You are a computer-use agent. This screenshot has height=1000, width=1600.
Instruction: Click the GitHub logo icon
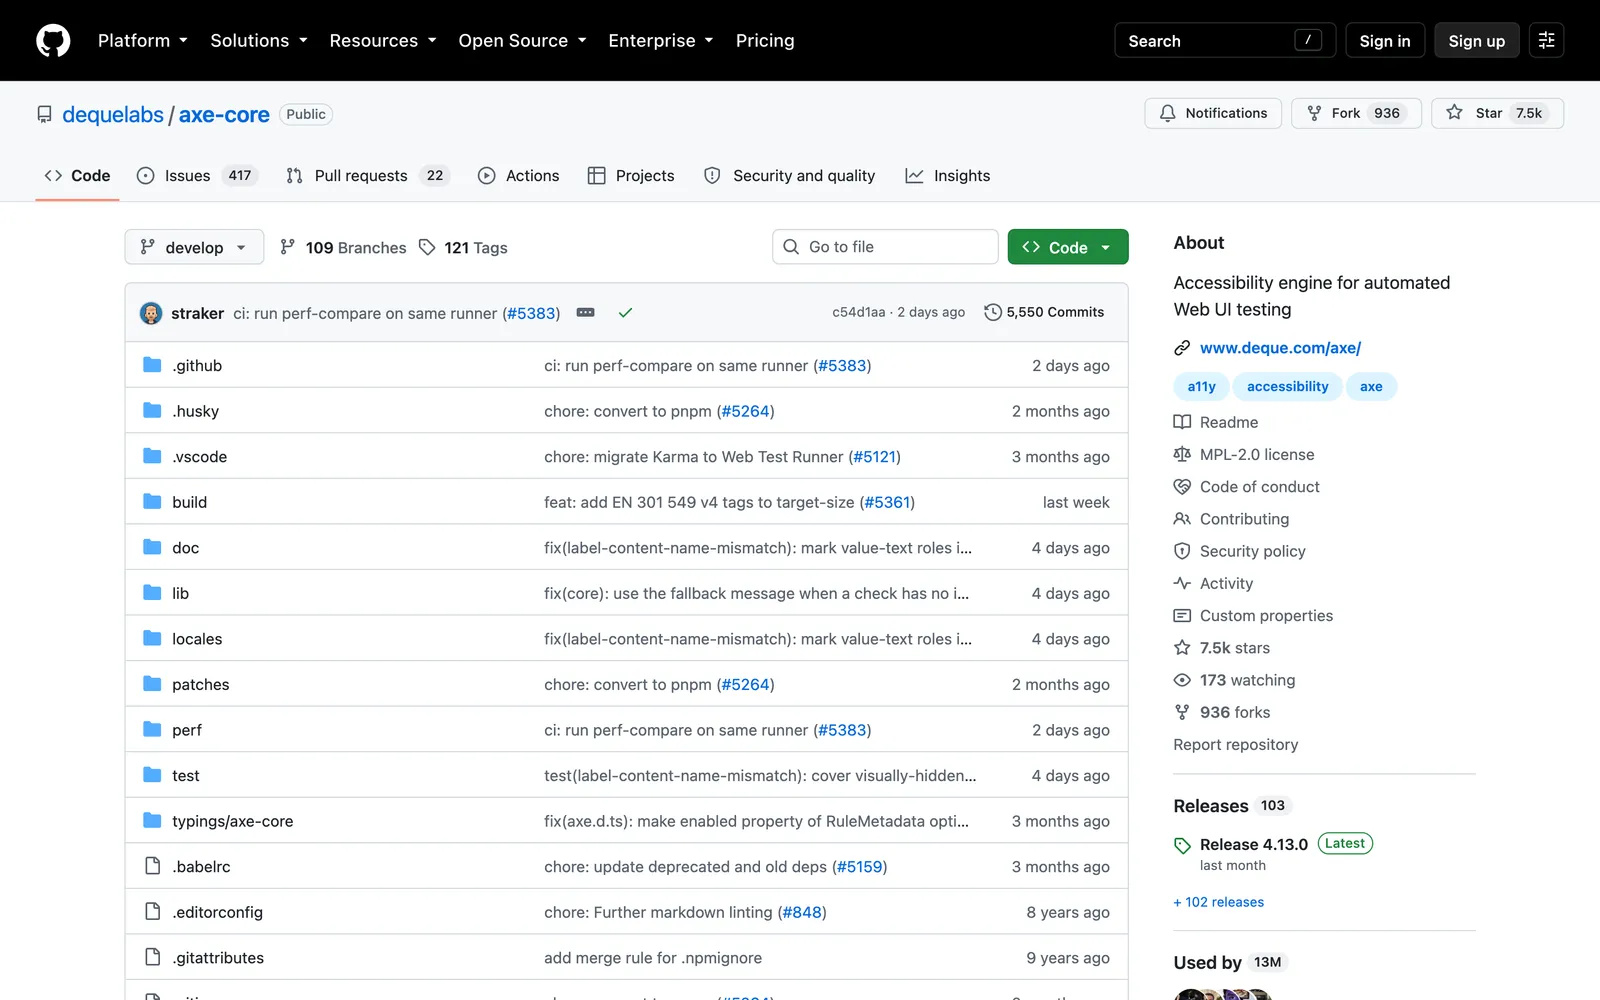[x=53, y=41]
